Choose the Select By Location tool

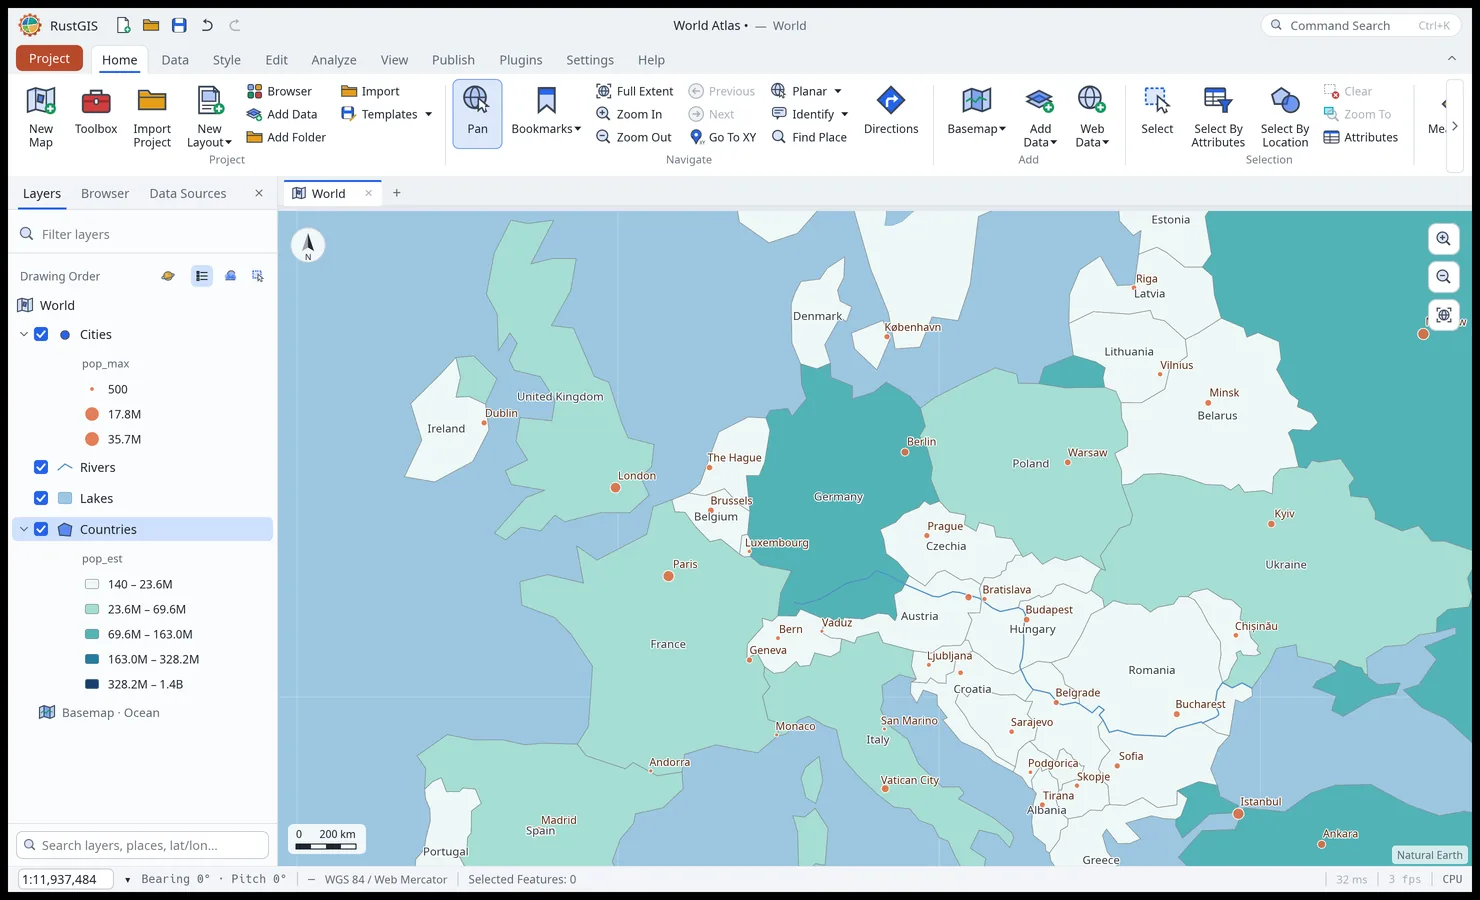tap(1285, 116)
